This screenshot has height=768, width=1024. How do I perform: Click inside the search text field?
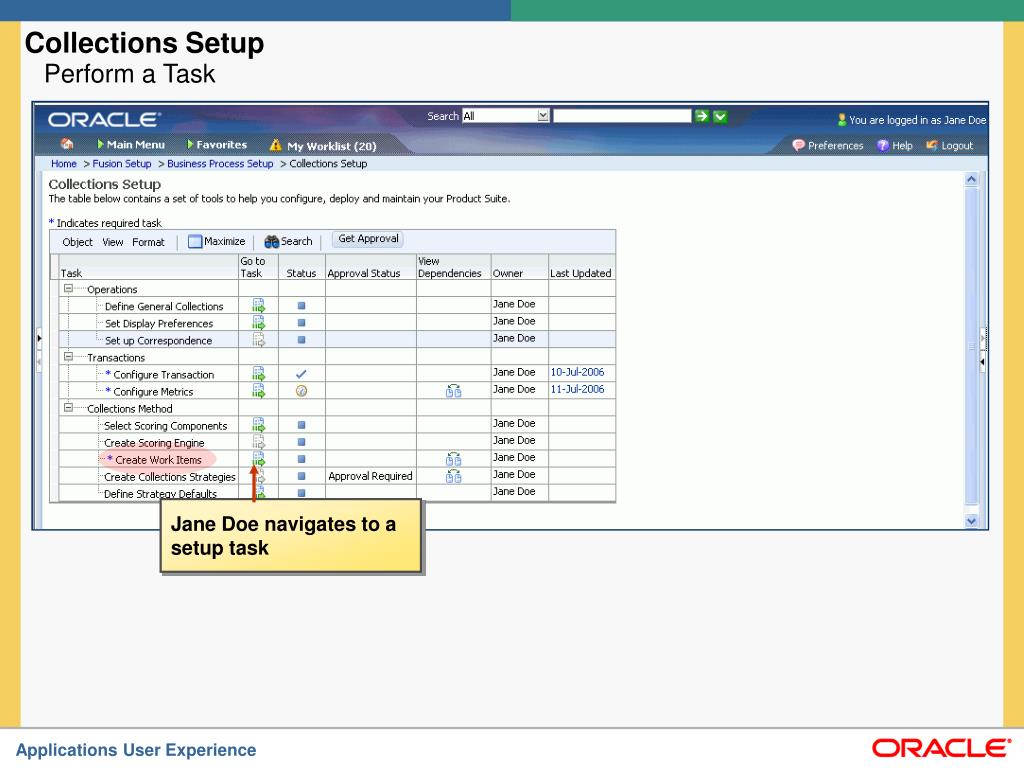(x=622, y=116)
